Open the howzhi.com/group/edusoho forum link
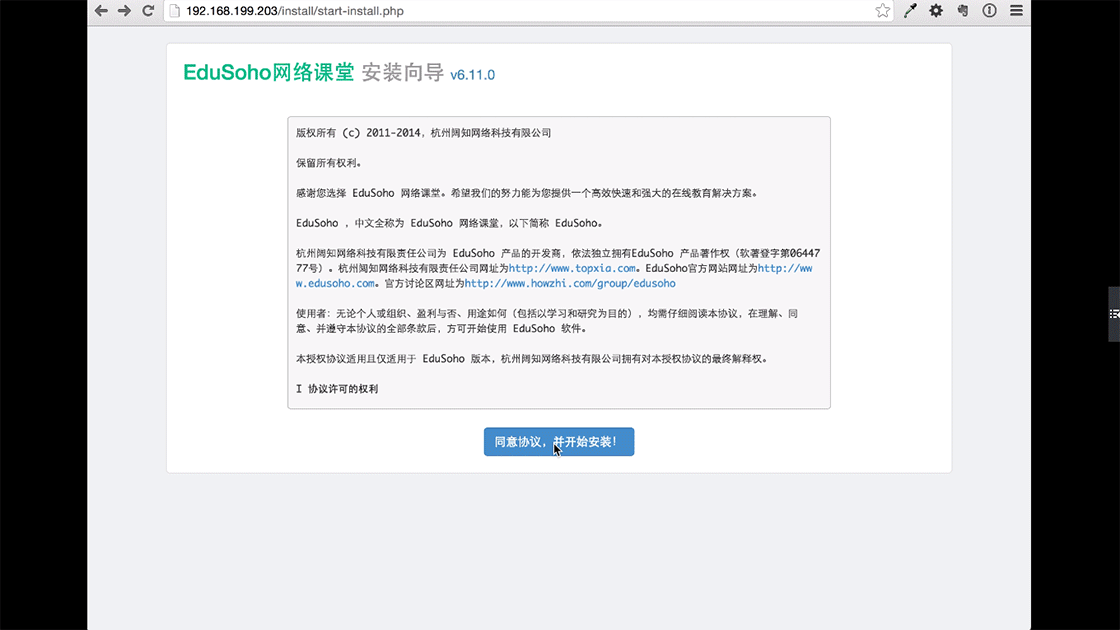This screenshot has width=1120, height=630. pos(570,284)
